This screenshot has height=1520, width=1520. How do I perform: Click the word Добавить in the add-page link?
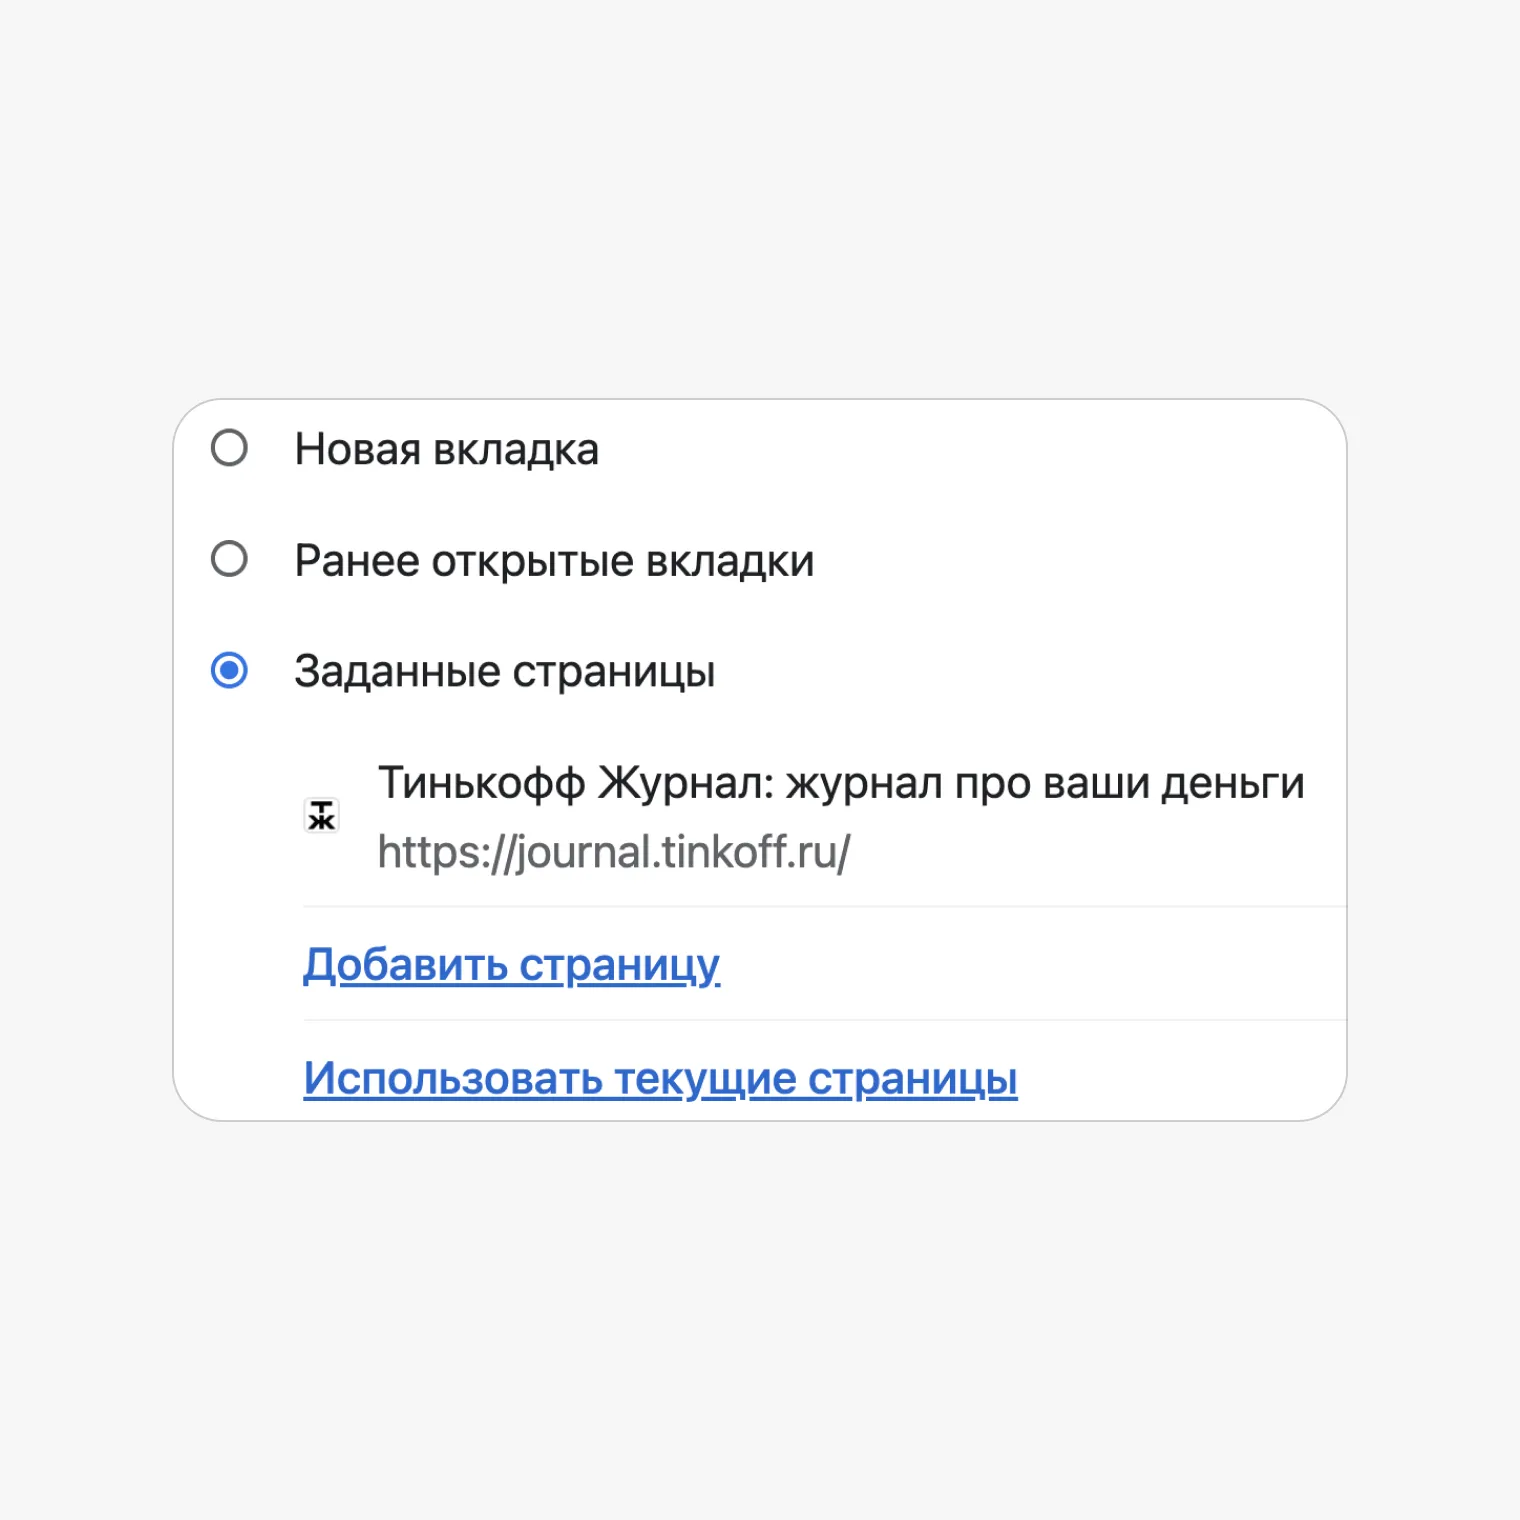coord(406,964)
